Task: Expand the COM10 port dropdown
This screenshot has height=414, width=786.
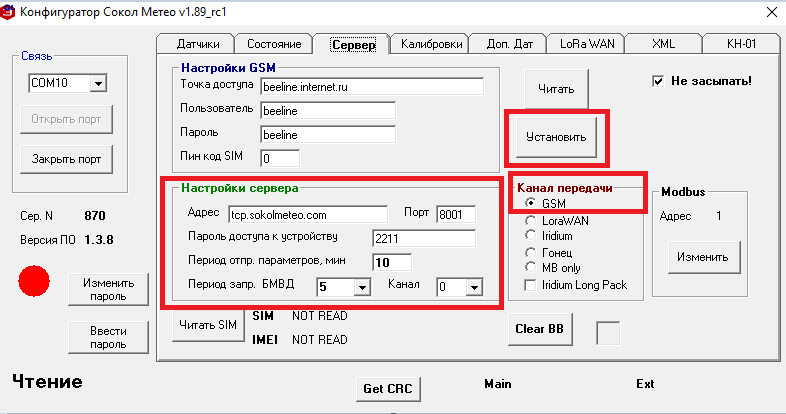Action: [98, 83]
